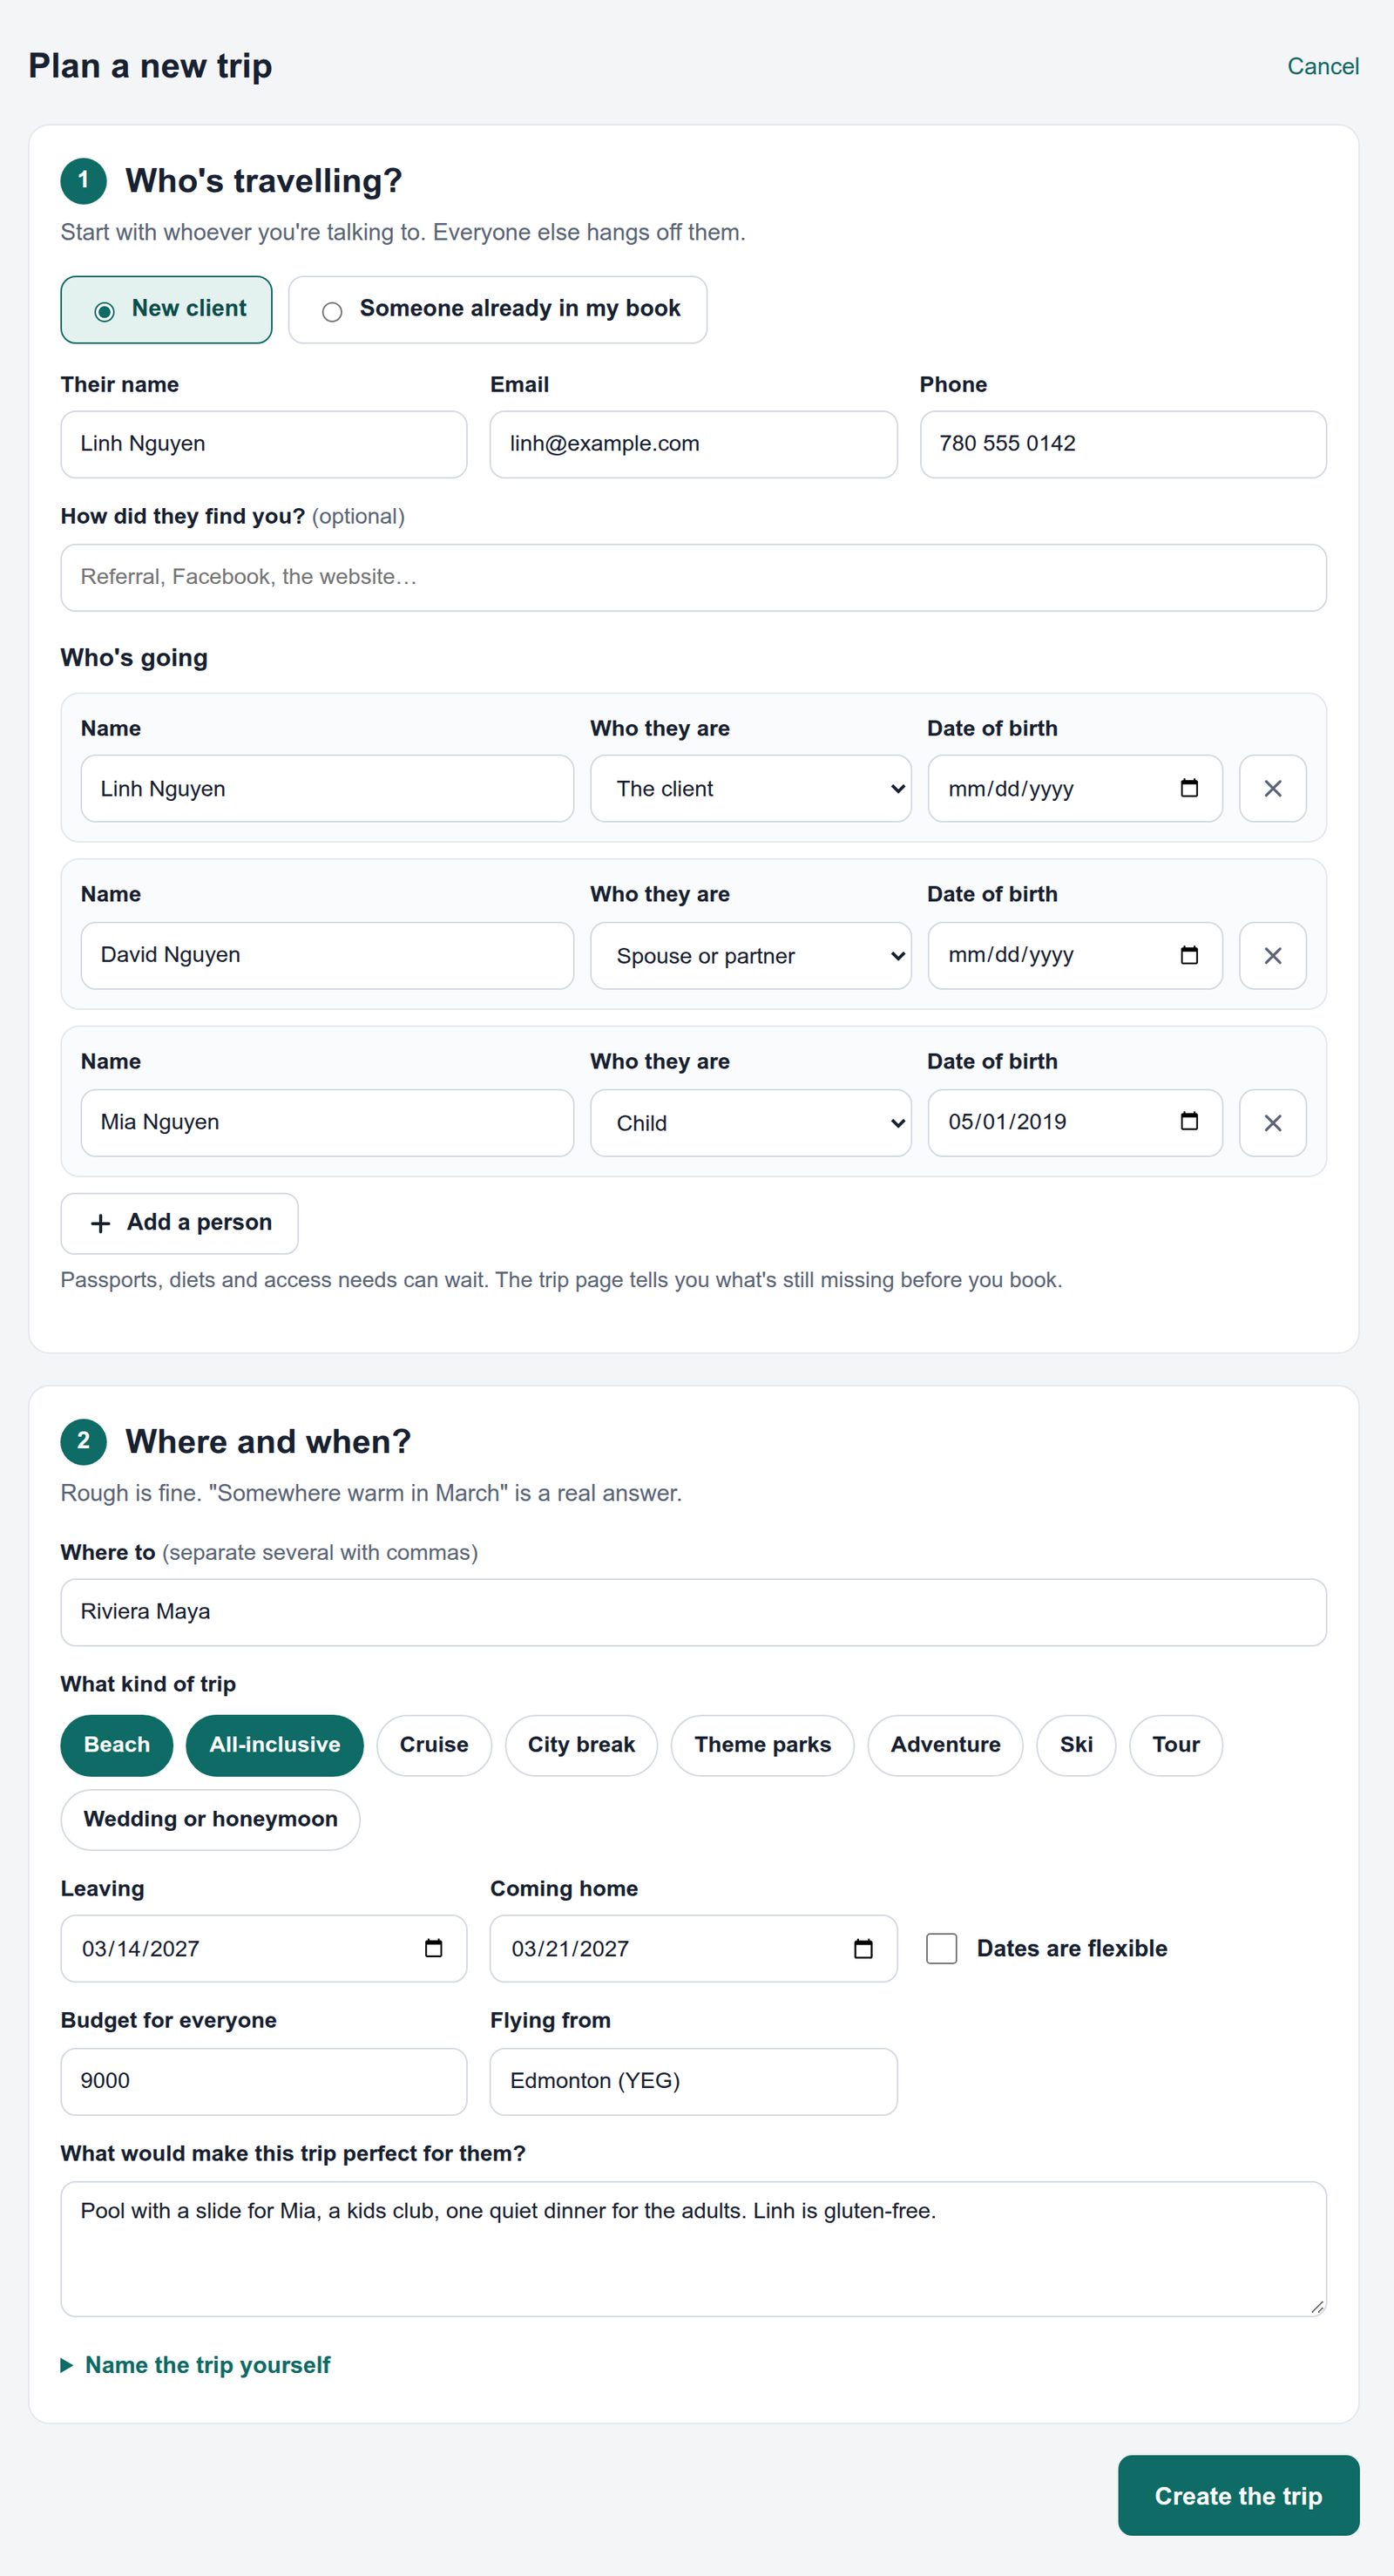1394x2576 pixels.
Task: Toggle the Tour trip chip
Action: (x=1175, y=1745)
